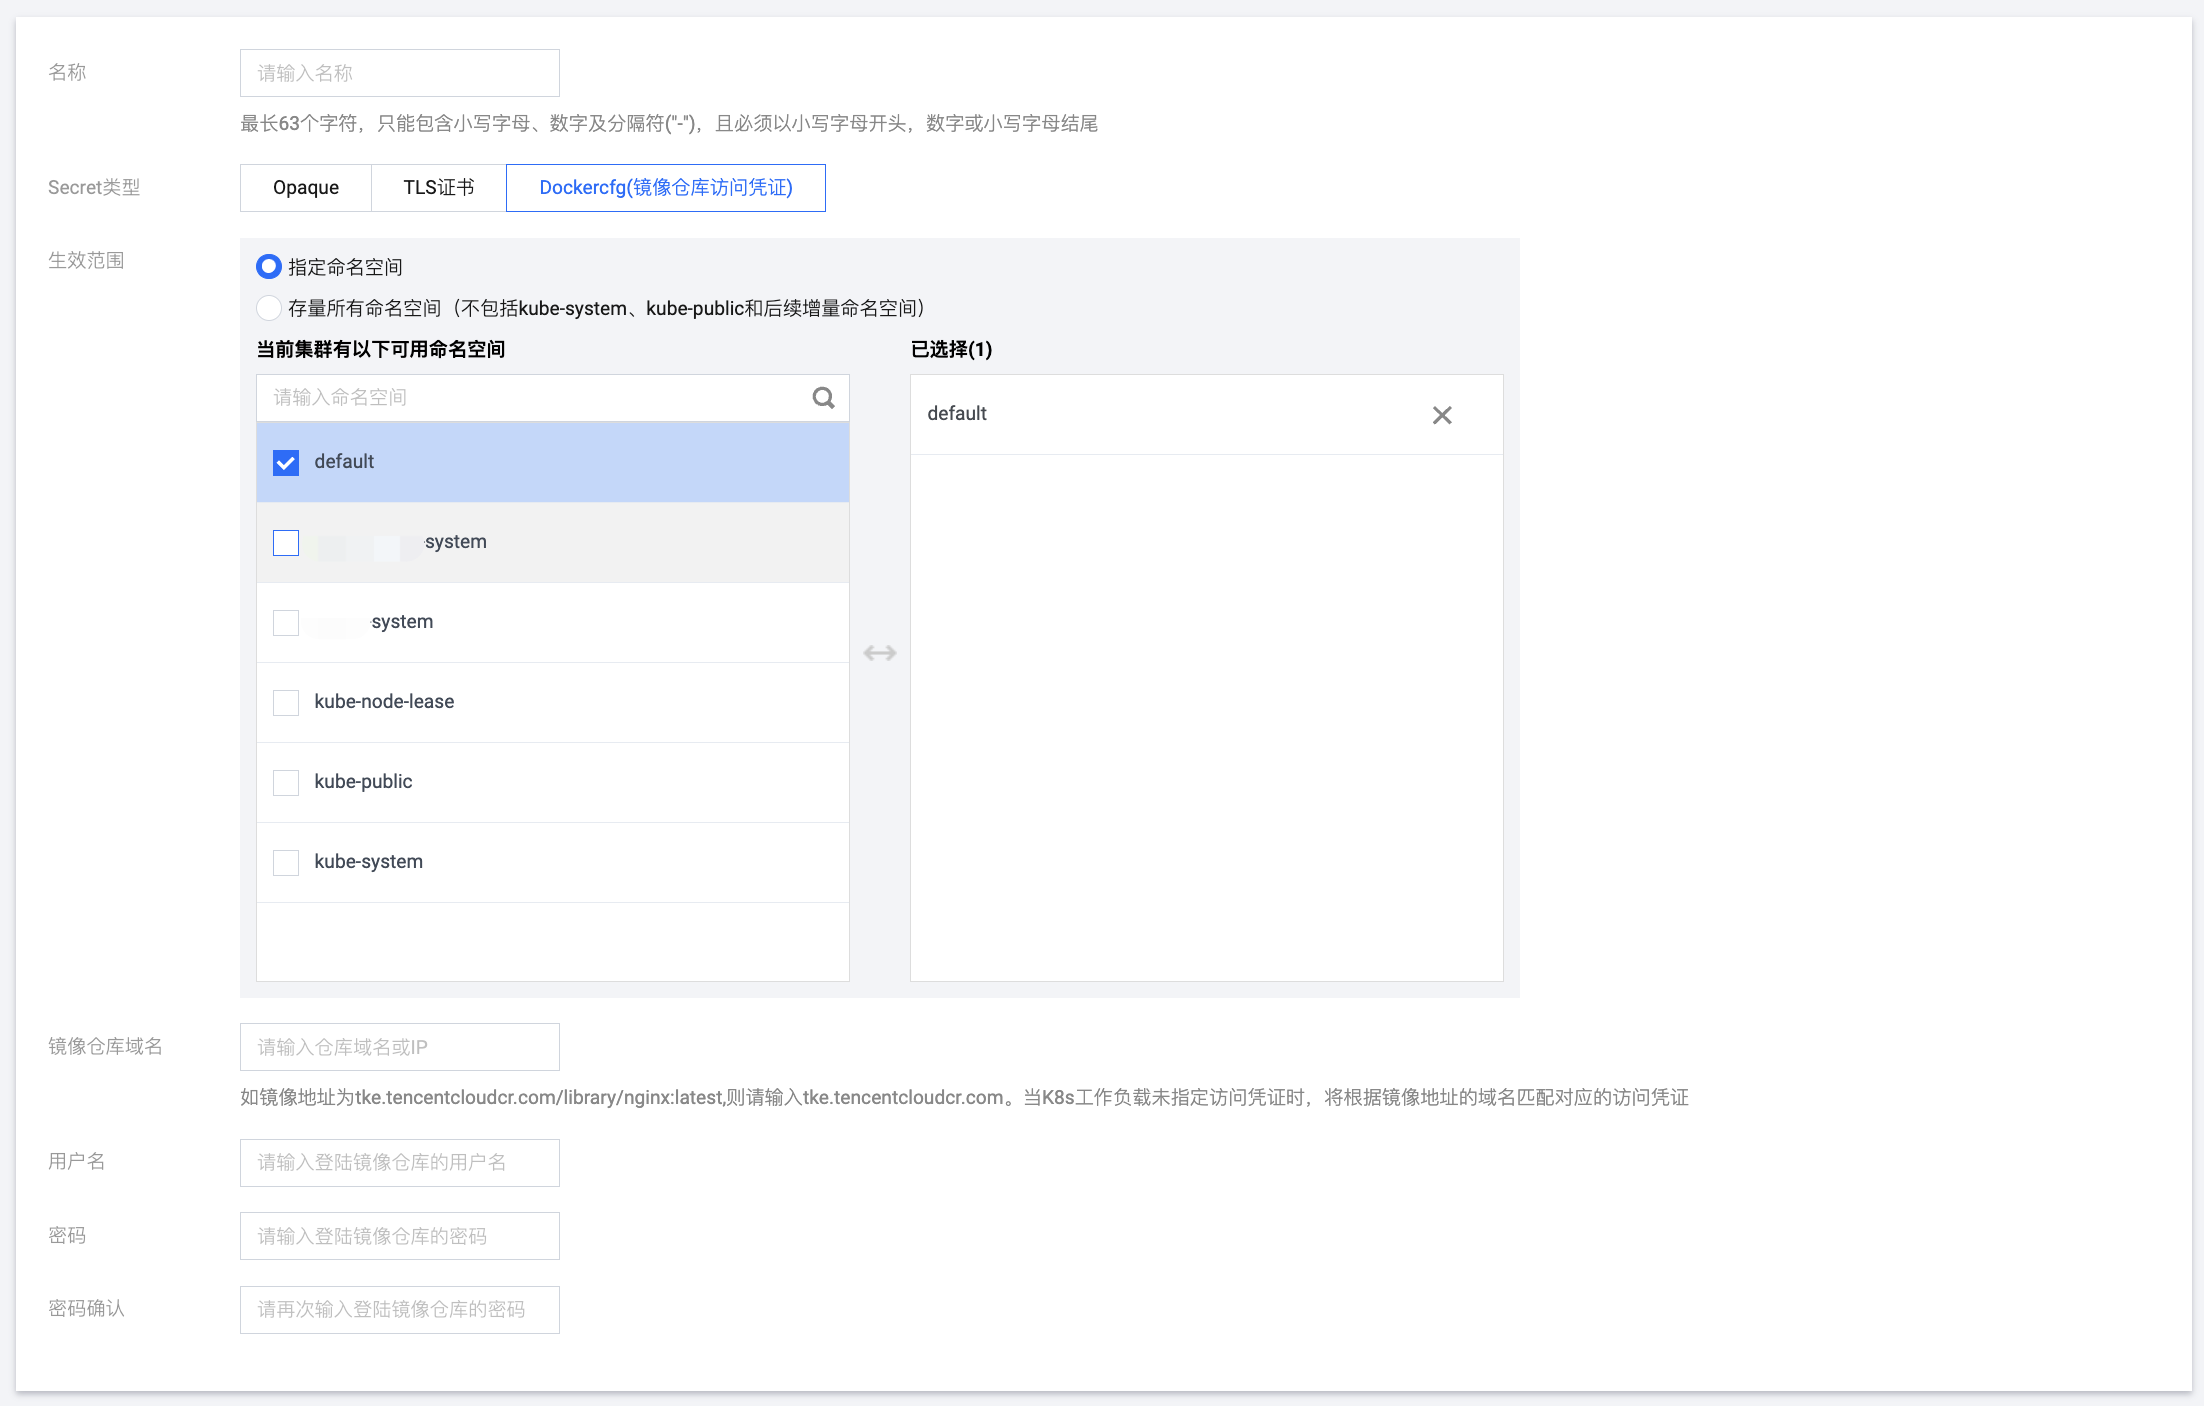
Task: Remove default from selected namespaces
Action: [1441, 415]
